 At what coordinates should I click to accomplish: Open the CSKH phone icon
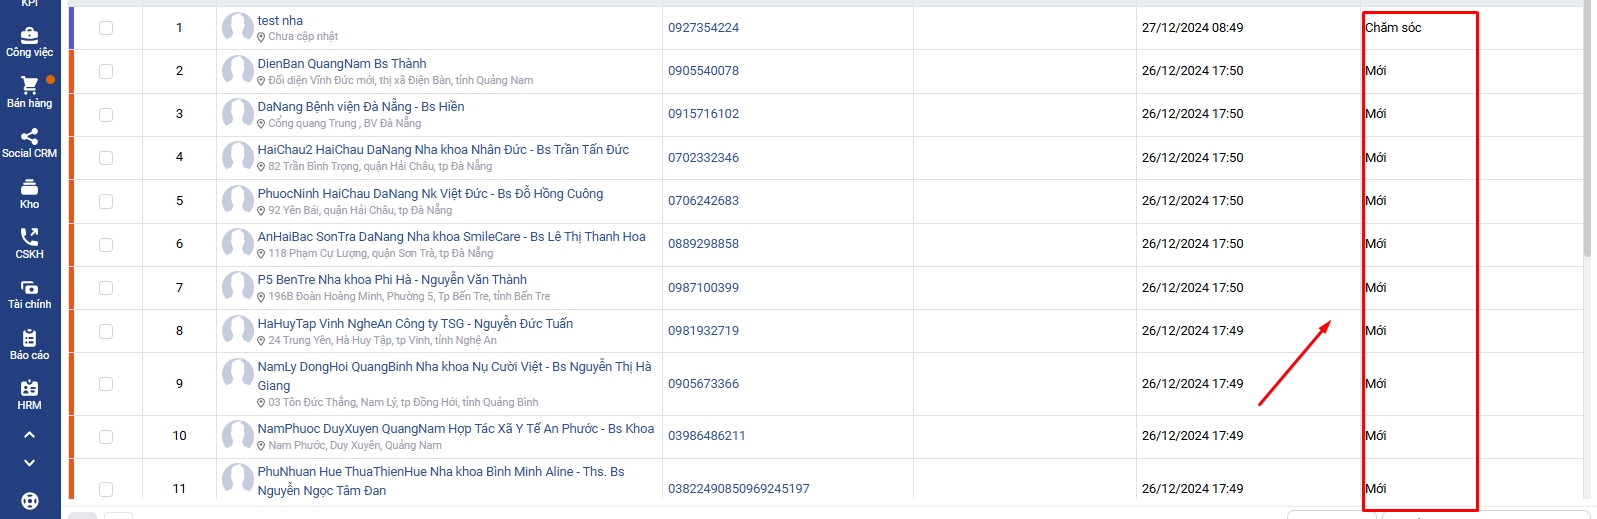coord(30,244)
